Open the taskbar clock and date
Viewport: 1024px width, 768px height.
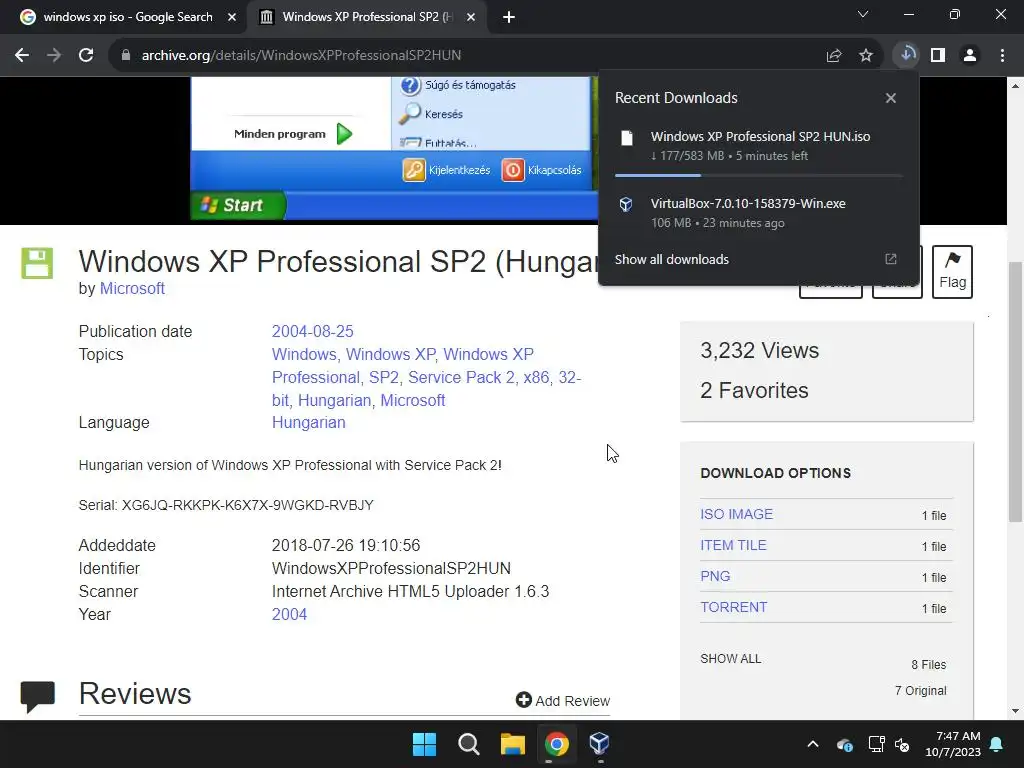(x=953, y=744)
